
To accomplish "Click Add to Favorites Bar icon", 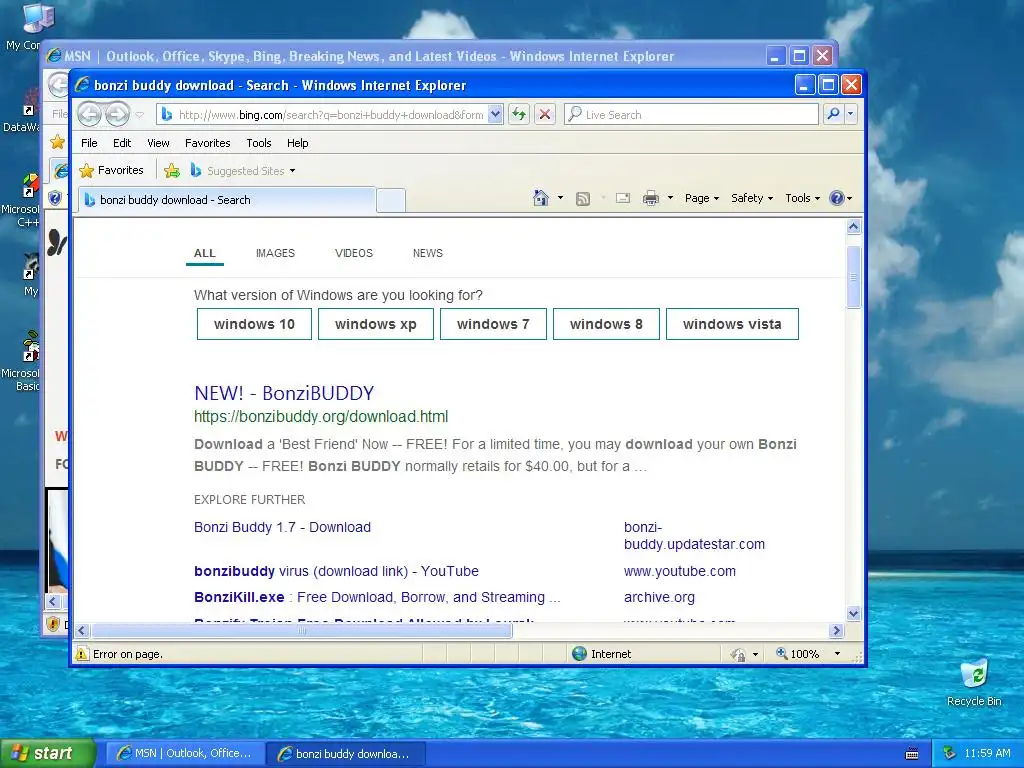I will (x=172, y=170).
